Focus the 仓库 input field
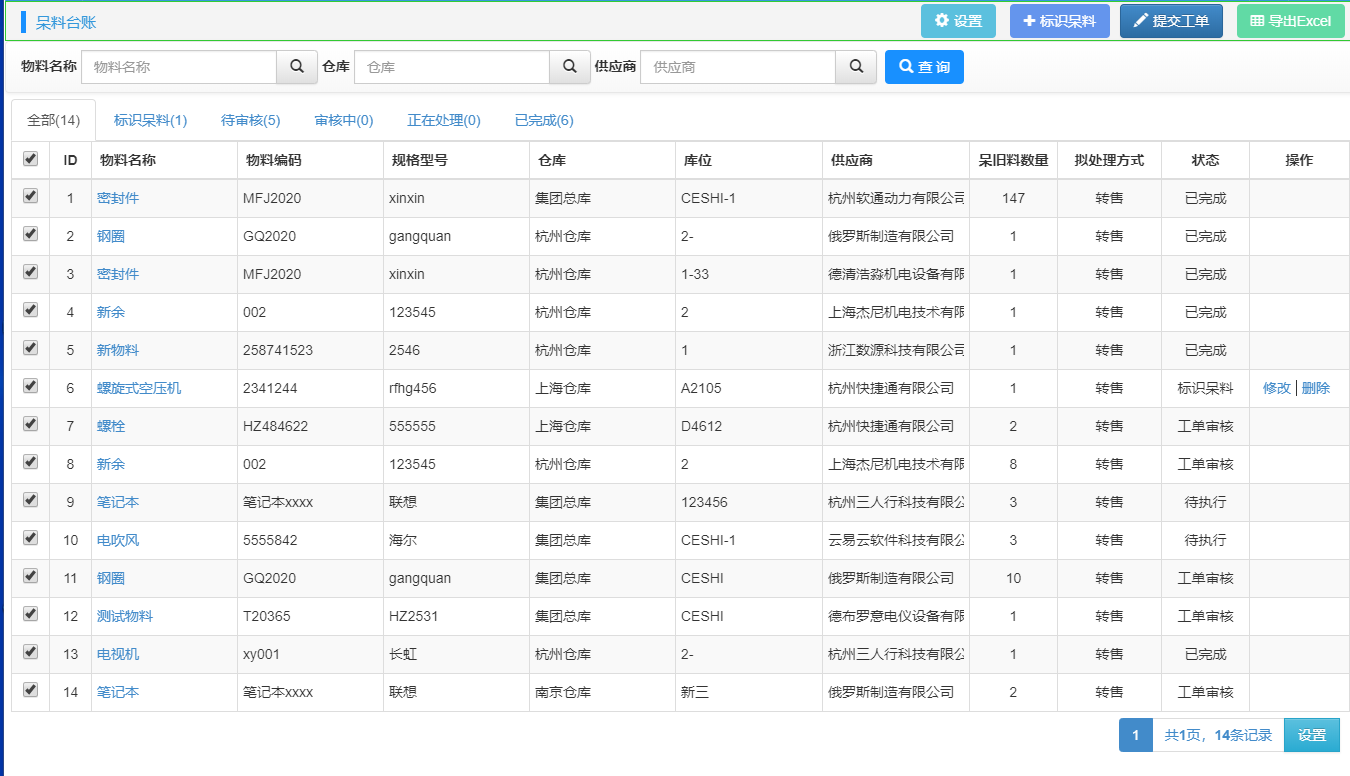1350x776 pixels. [x=452, y=67]
